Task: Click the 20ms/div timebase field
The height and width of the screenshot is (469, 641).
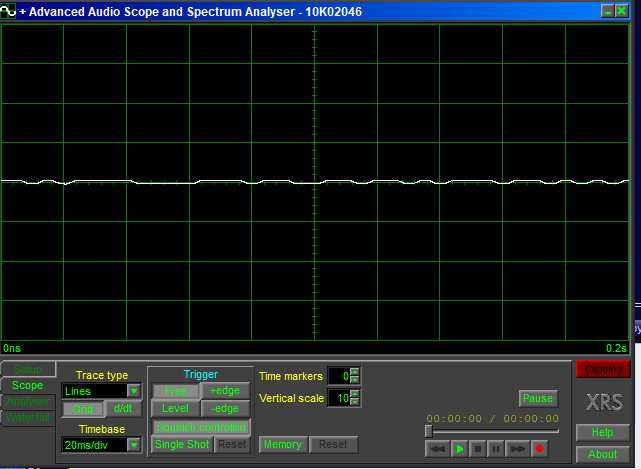Action: tap(95, 445)
